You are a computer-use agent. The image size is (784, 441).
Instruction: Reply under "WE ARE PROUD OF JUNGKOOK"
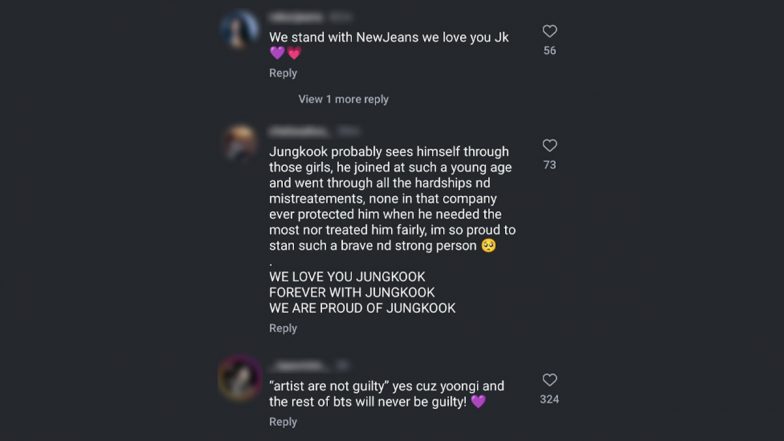point(283,328)
